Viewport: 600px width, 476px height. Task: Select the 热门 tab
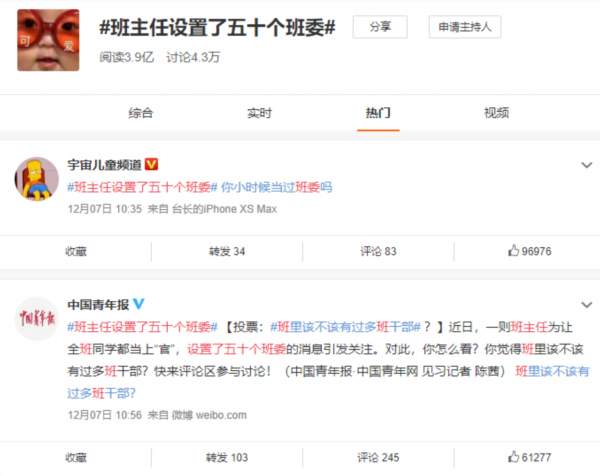(x=378, y=113)
